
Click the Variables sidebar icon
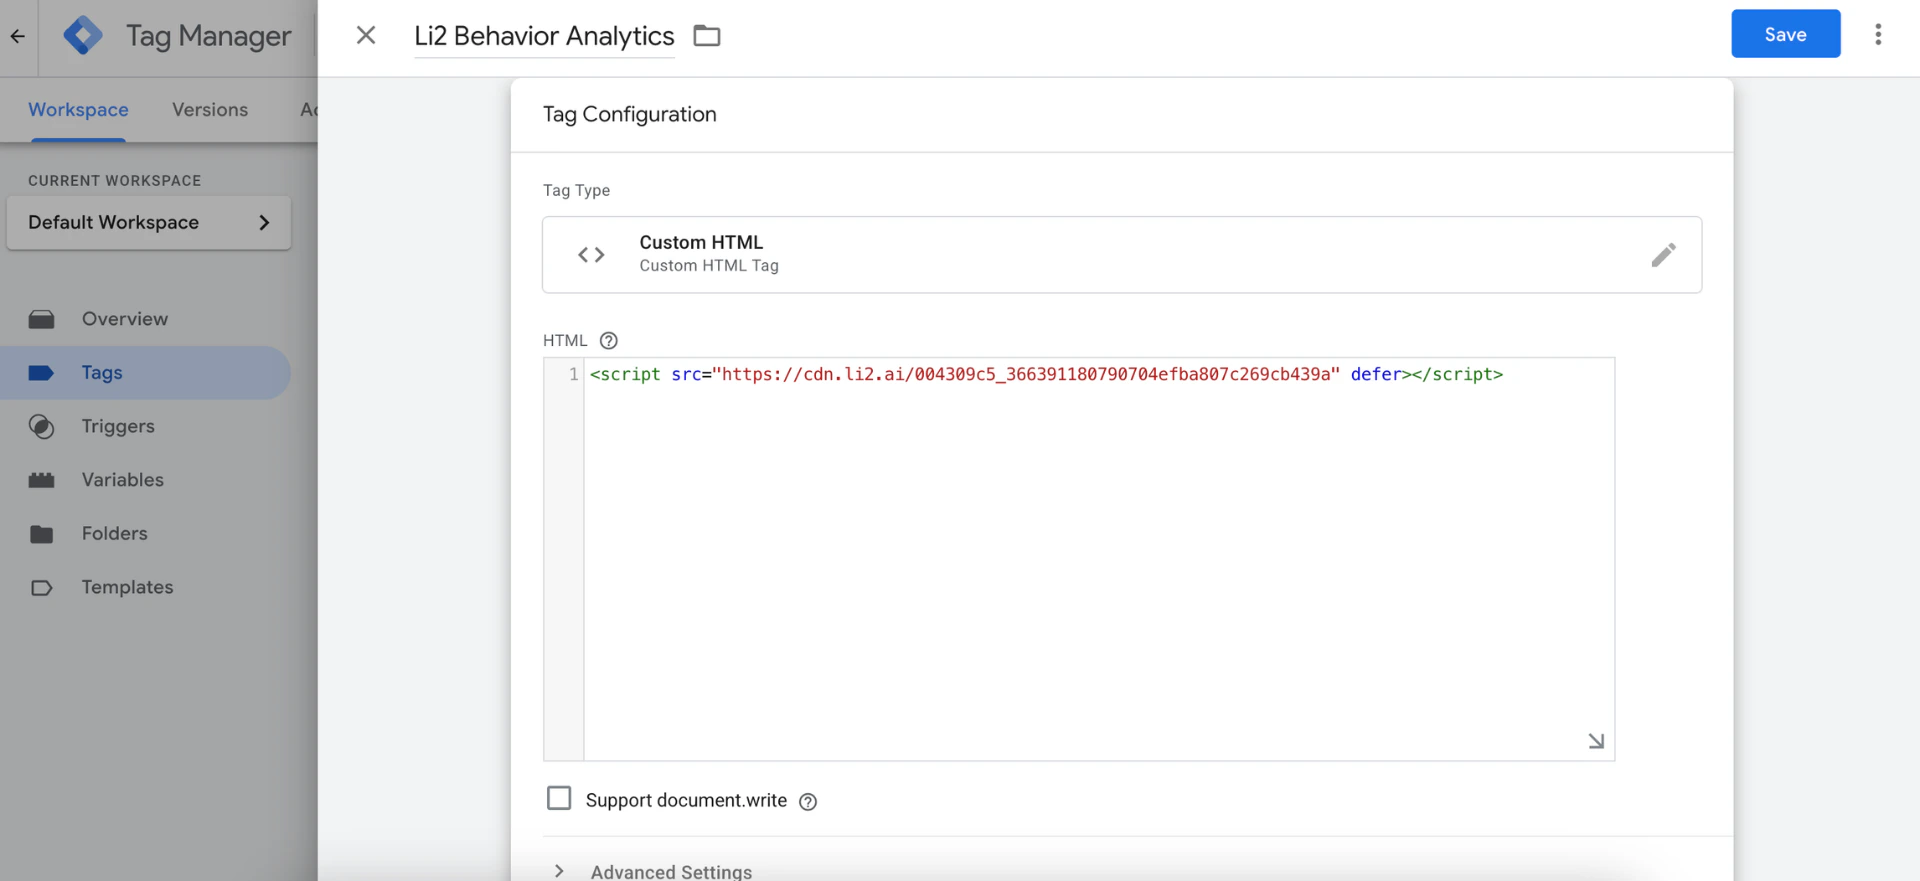[42, 480]
